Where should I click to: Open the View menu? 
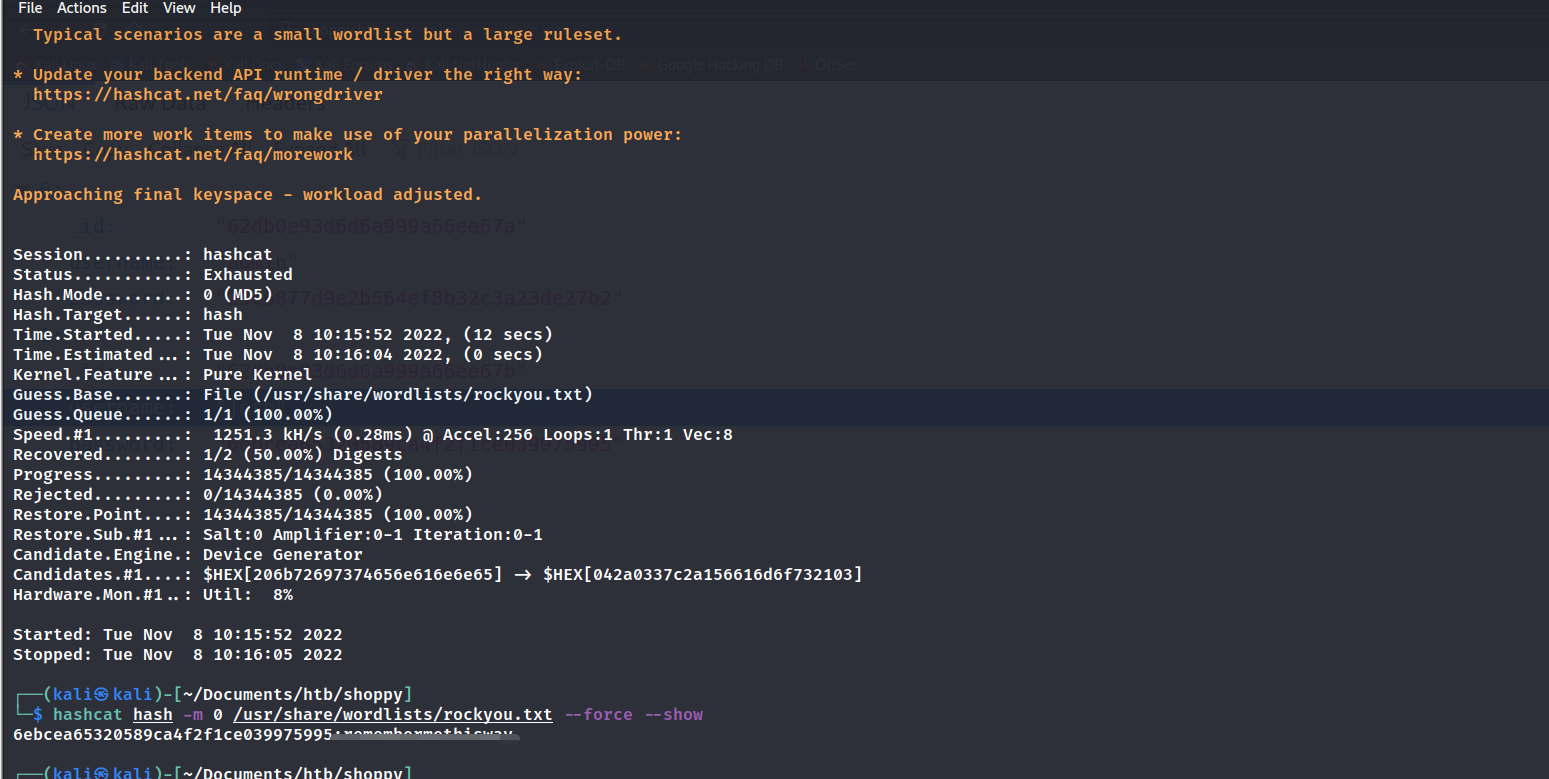click(179, 8)
